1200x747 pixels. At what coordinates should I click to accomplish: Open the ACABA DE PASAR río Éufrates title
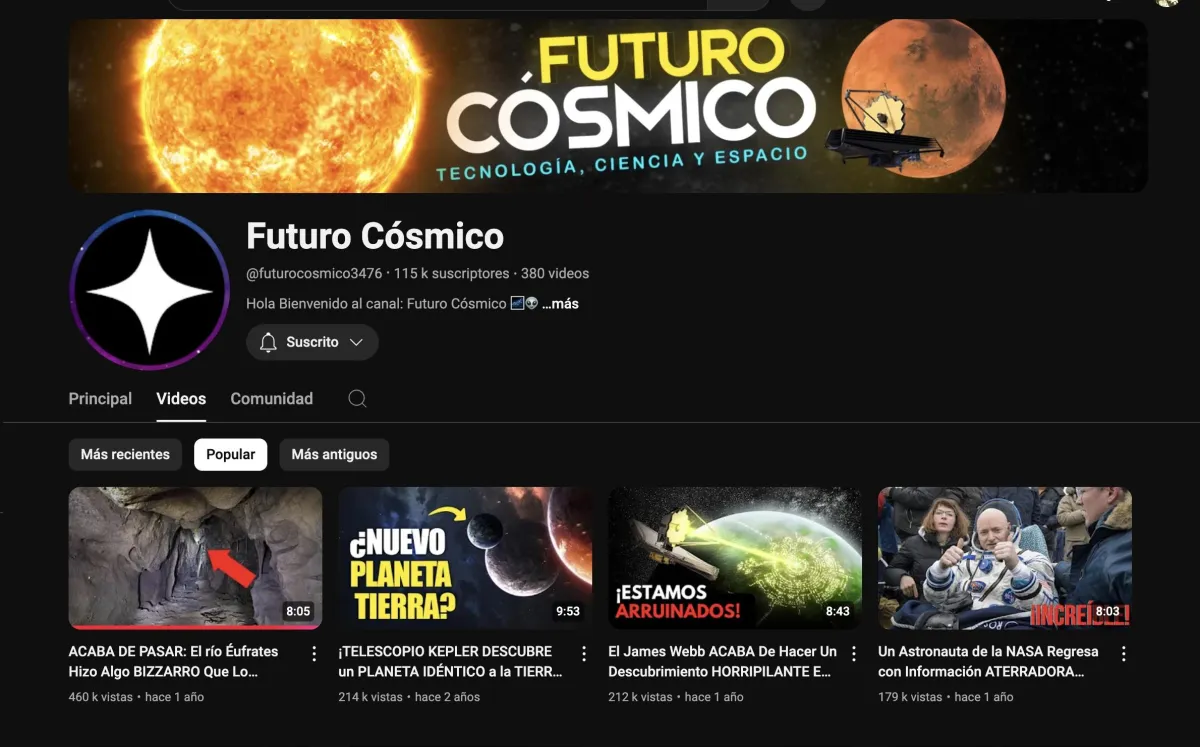coord(174,661)
